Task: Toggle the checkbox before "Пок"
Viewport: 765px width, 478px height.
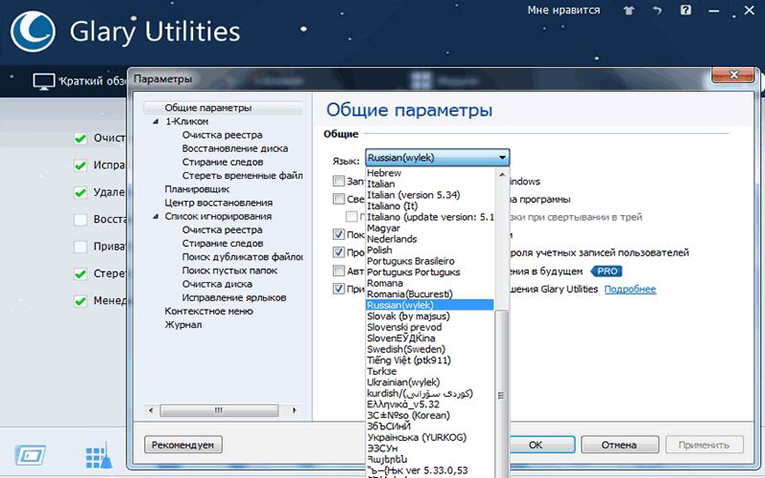Action: (339, 235)
